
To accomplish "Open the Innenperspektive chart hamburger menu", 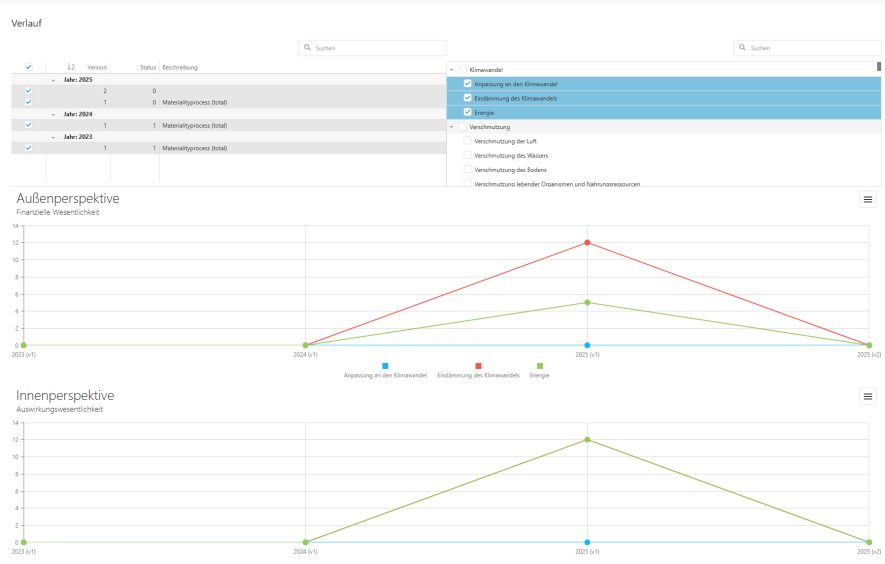I will coord(868,397).
